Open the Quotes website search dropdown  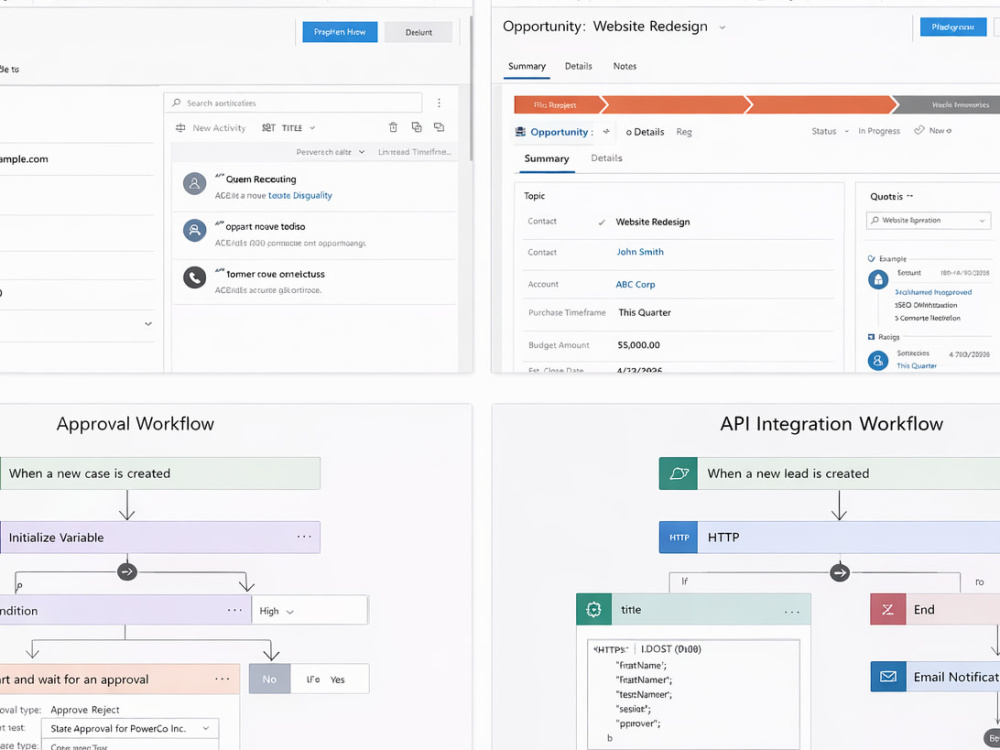click(929, 220)
